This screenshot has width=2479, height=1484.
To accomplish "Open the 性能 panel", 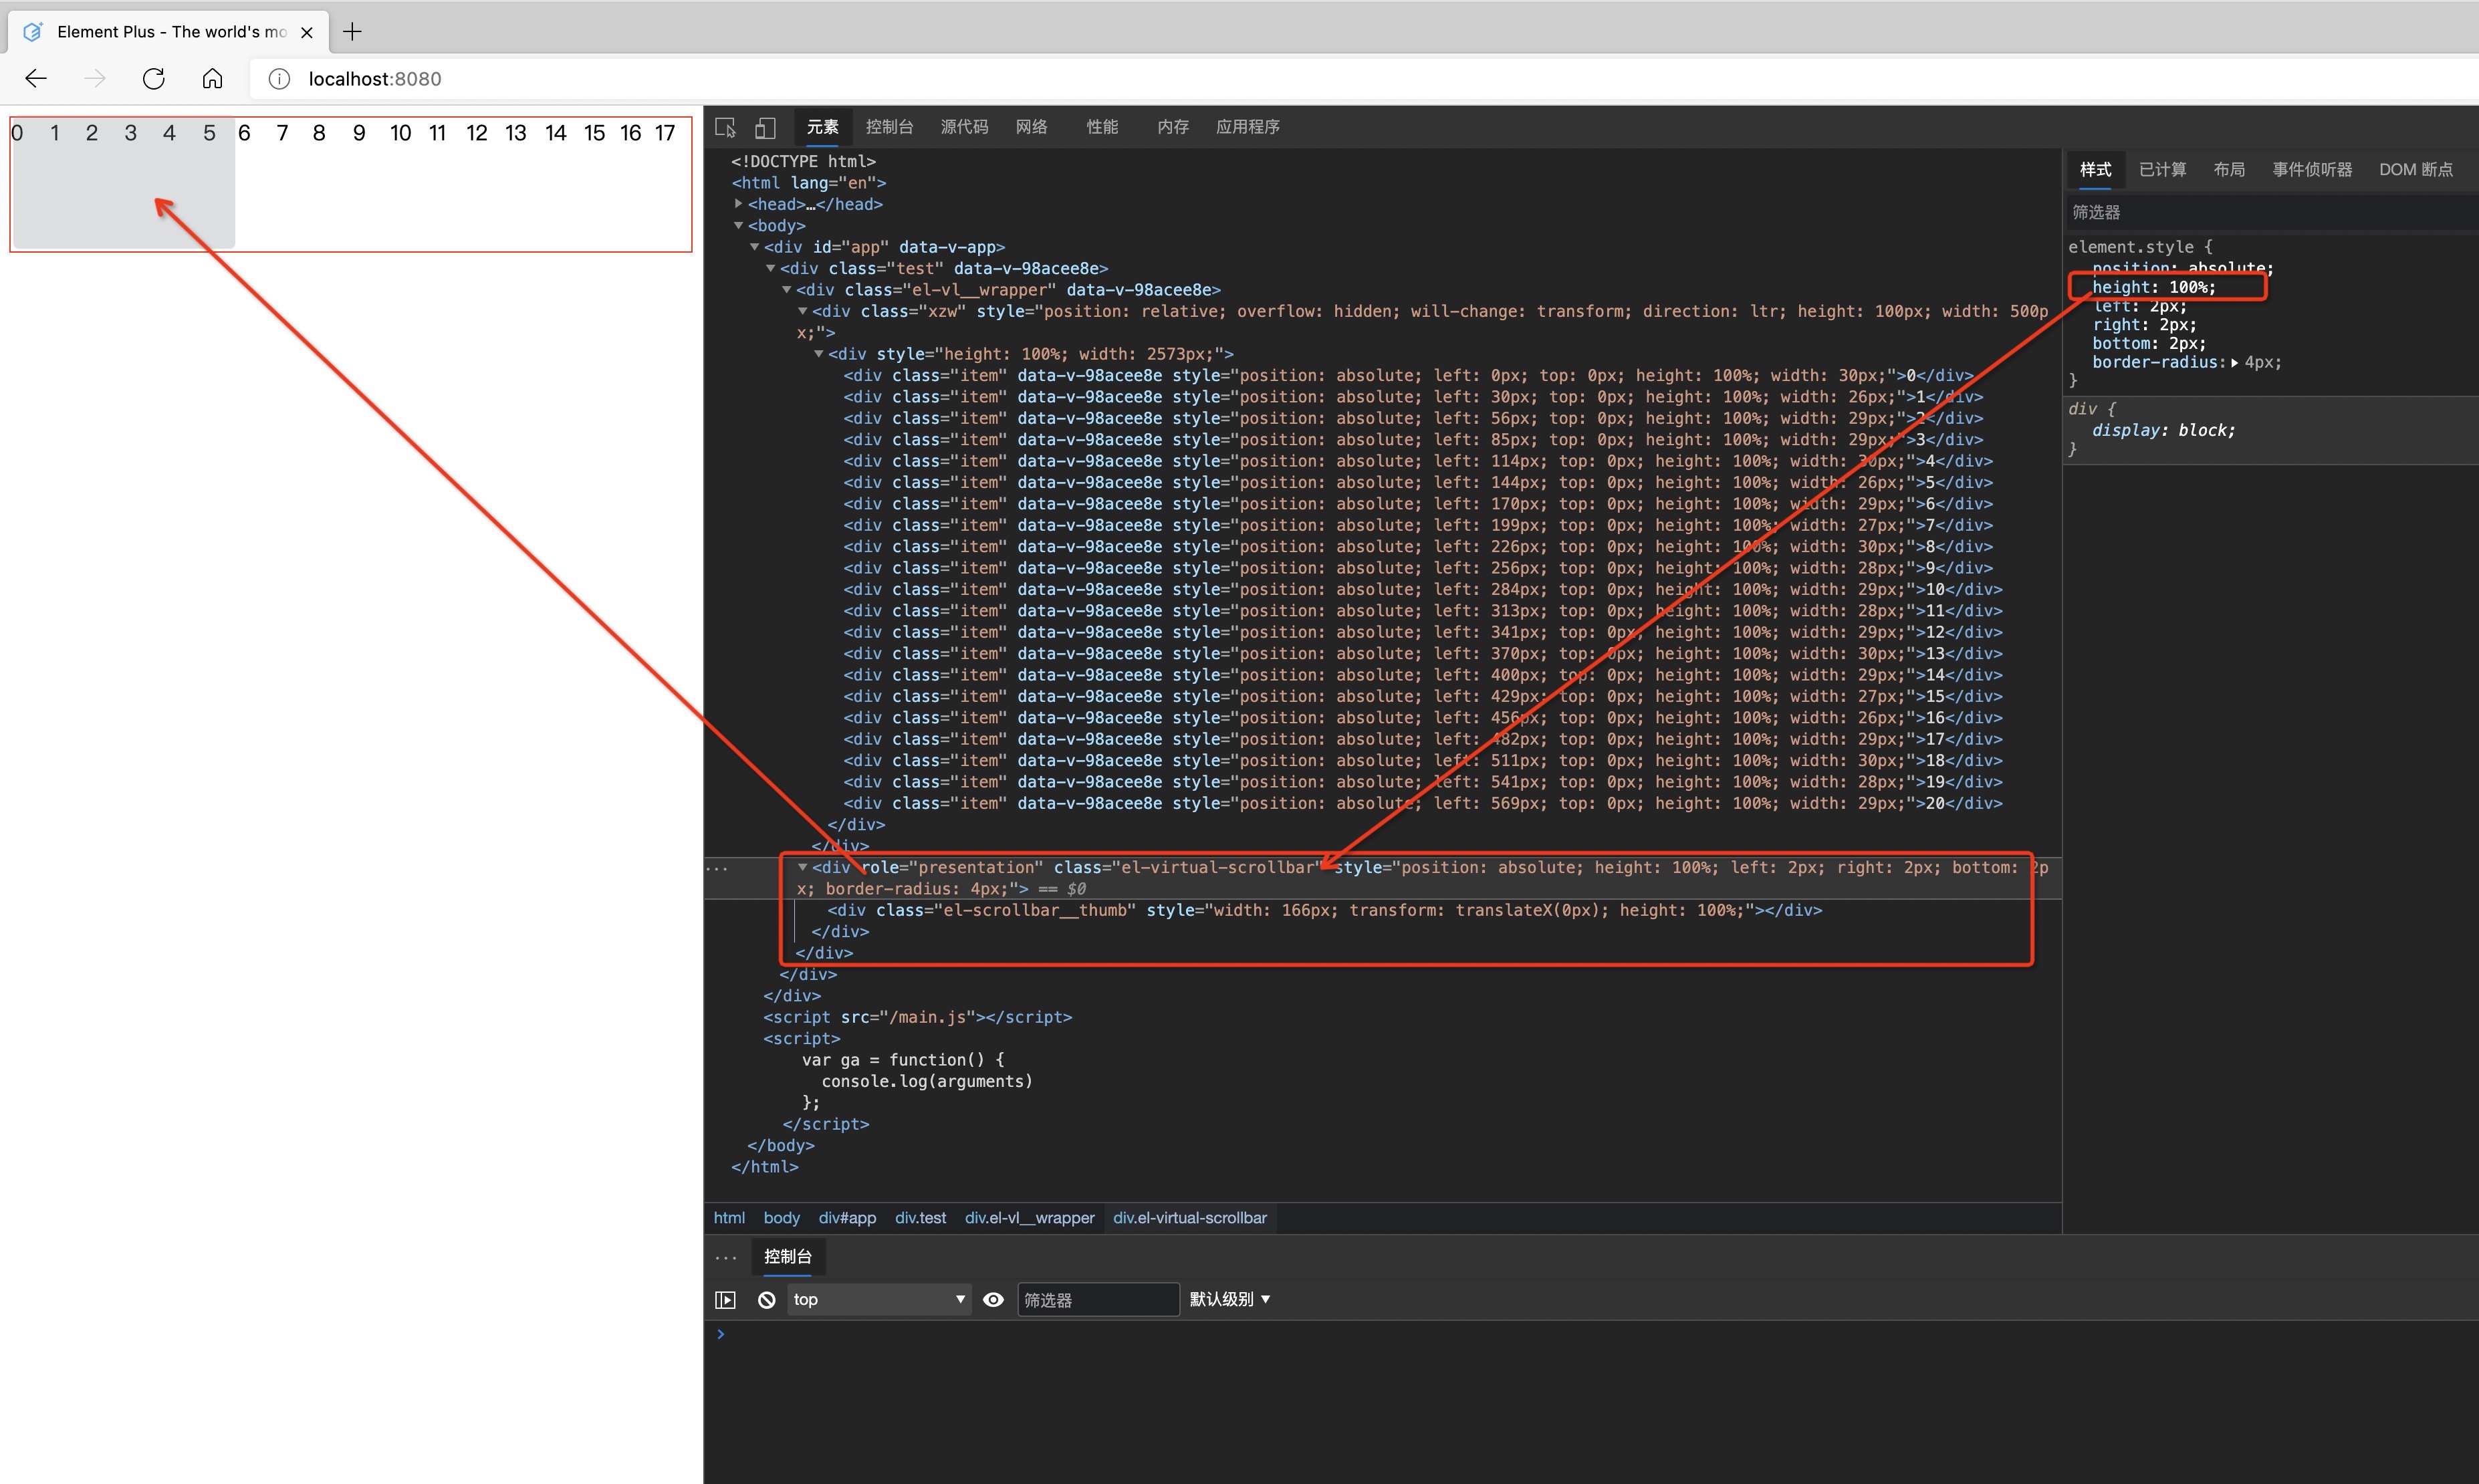I will tap(1101, 127).
